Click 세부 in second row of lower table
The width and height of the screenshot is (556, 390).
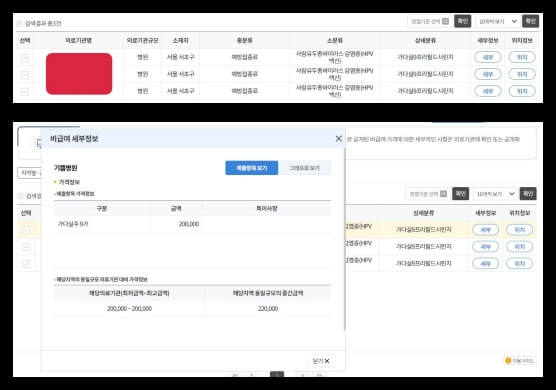coord(485,247)
